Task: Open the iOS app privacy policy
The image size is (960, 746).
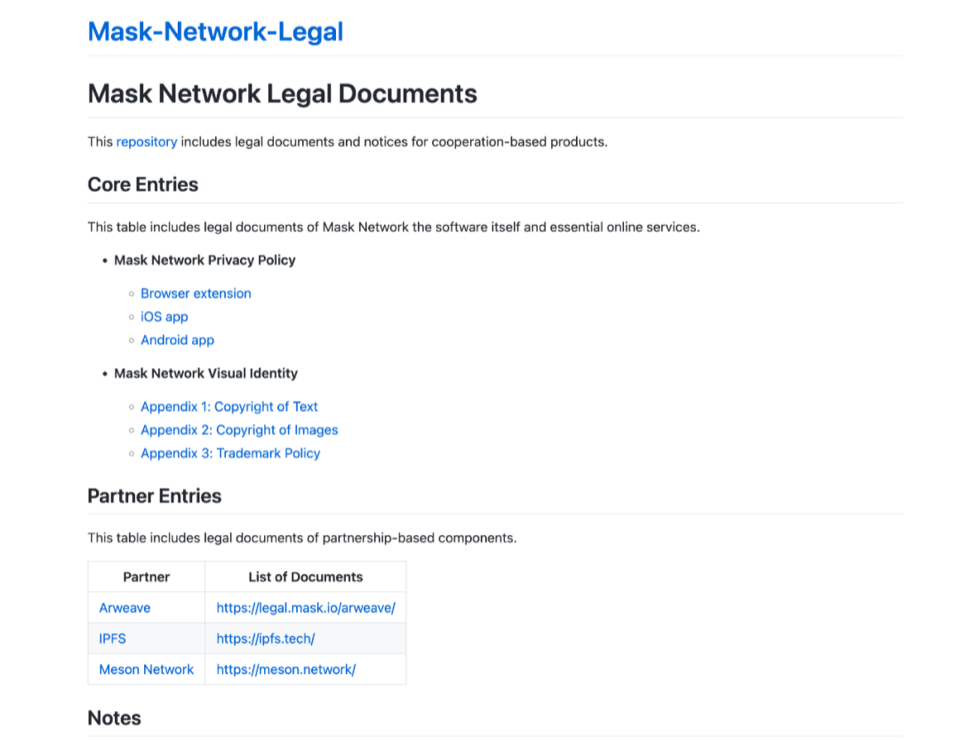Action: click(x=164, y=317)
